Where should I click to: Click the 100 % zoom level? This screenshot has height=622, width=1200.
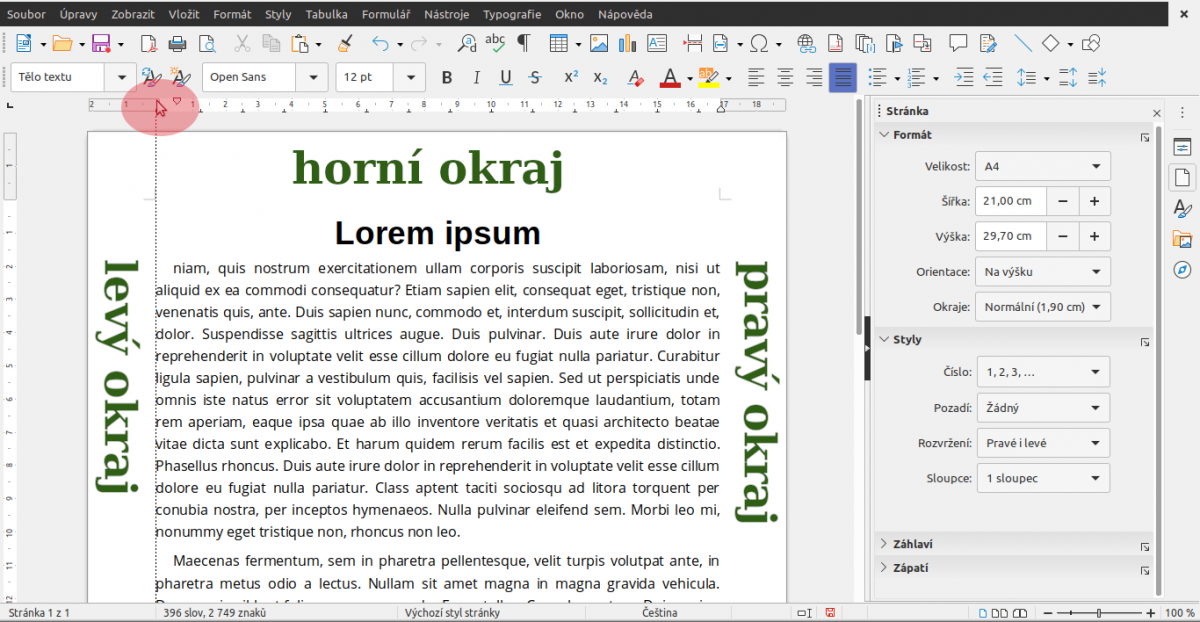(x=1181, y=612)
